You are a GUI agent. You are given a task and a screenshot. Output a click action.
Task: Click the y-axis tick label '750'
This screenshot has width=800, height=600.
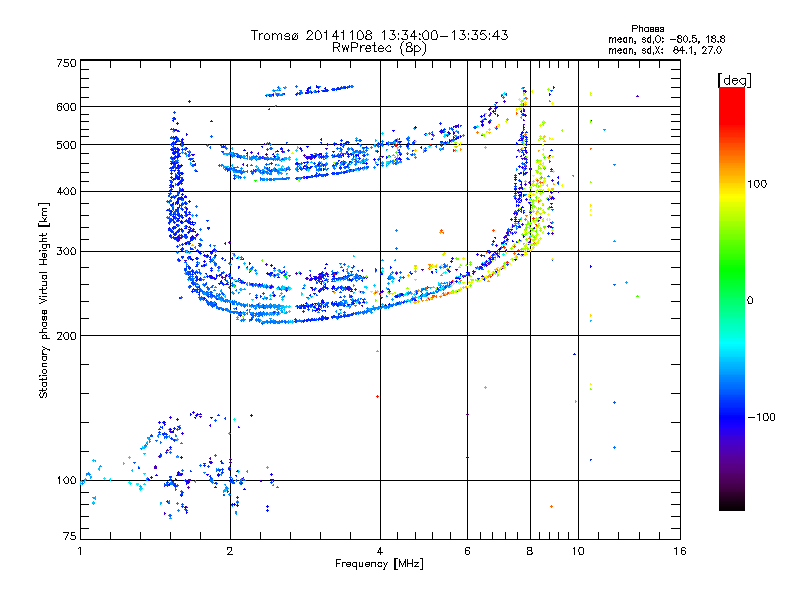tap(66, 63)
